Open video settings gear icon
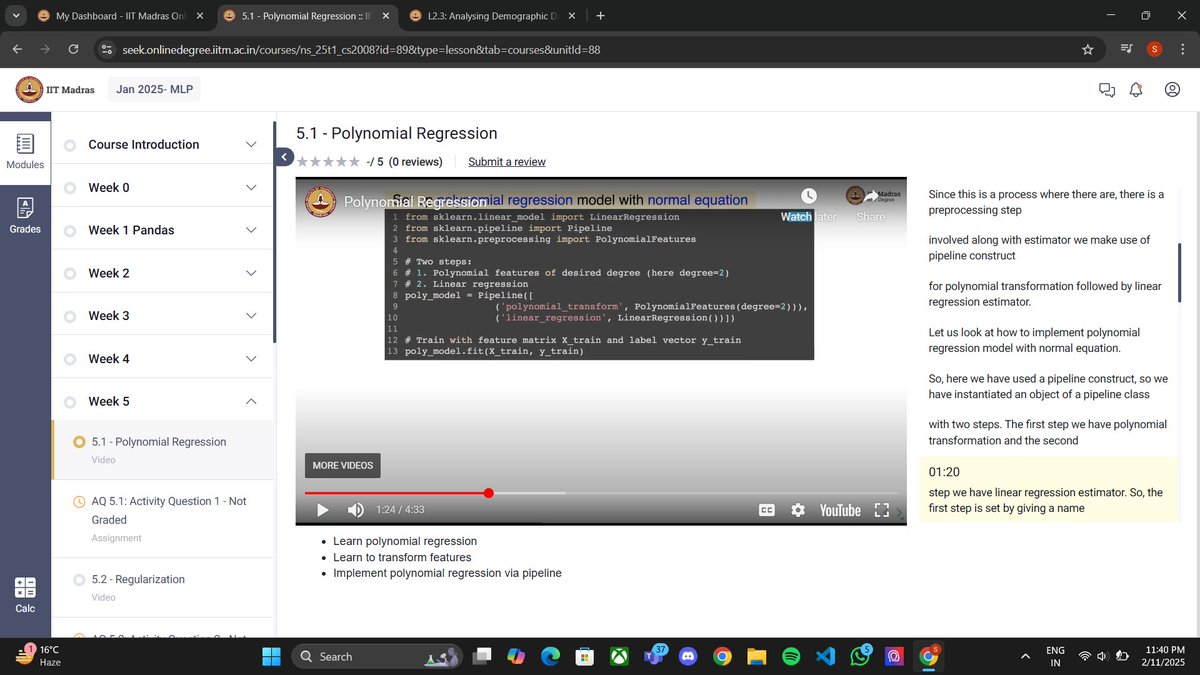Viewport: 1200px width, 675px height. (798, 510)
